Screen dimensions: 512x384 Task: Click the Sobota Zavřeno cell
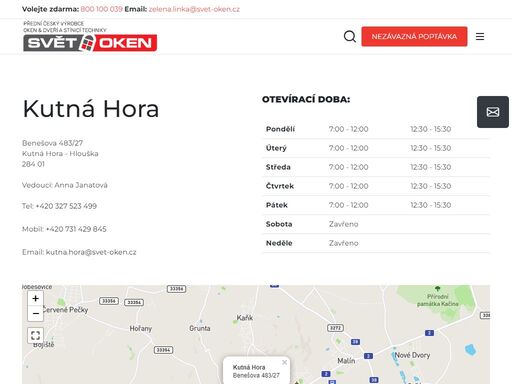[x=344, y=224]
